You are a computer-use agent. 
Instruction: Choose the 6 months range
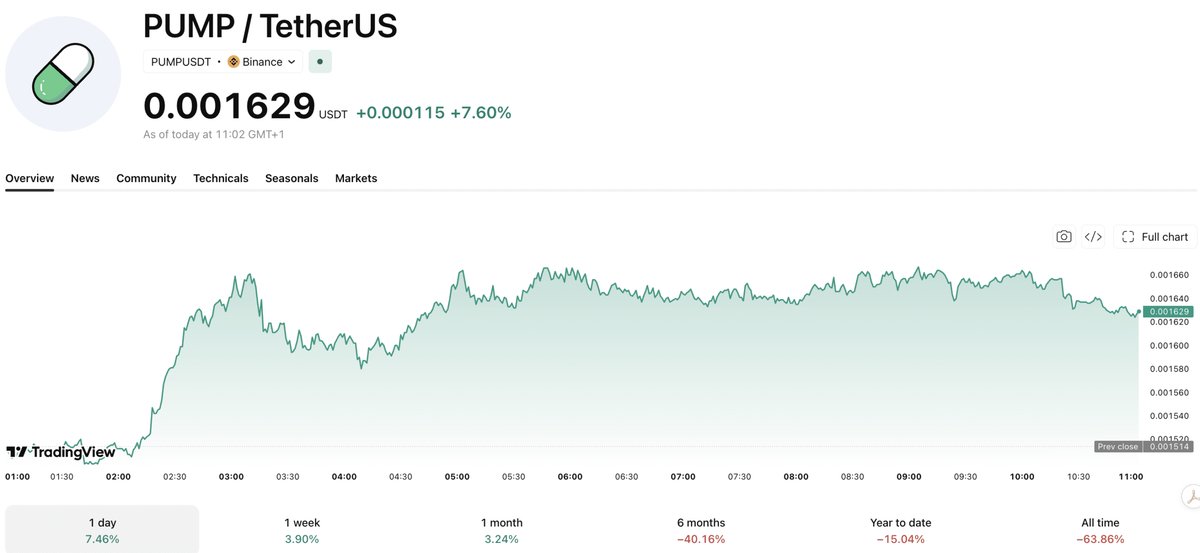(701, 530)
